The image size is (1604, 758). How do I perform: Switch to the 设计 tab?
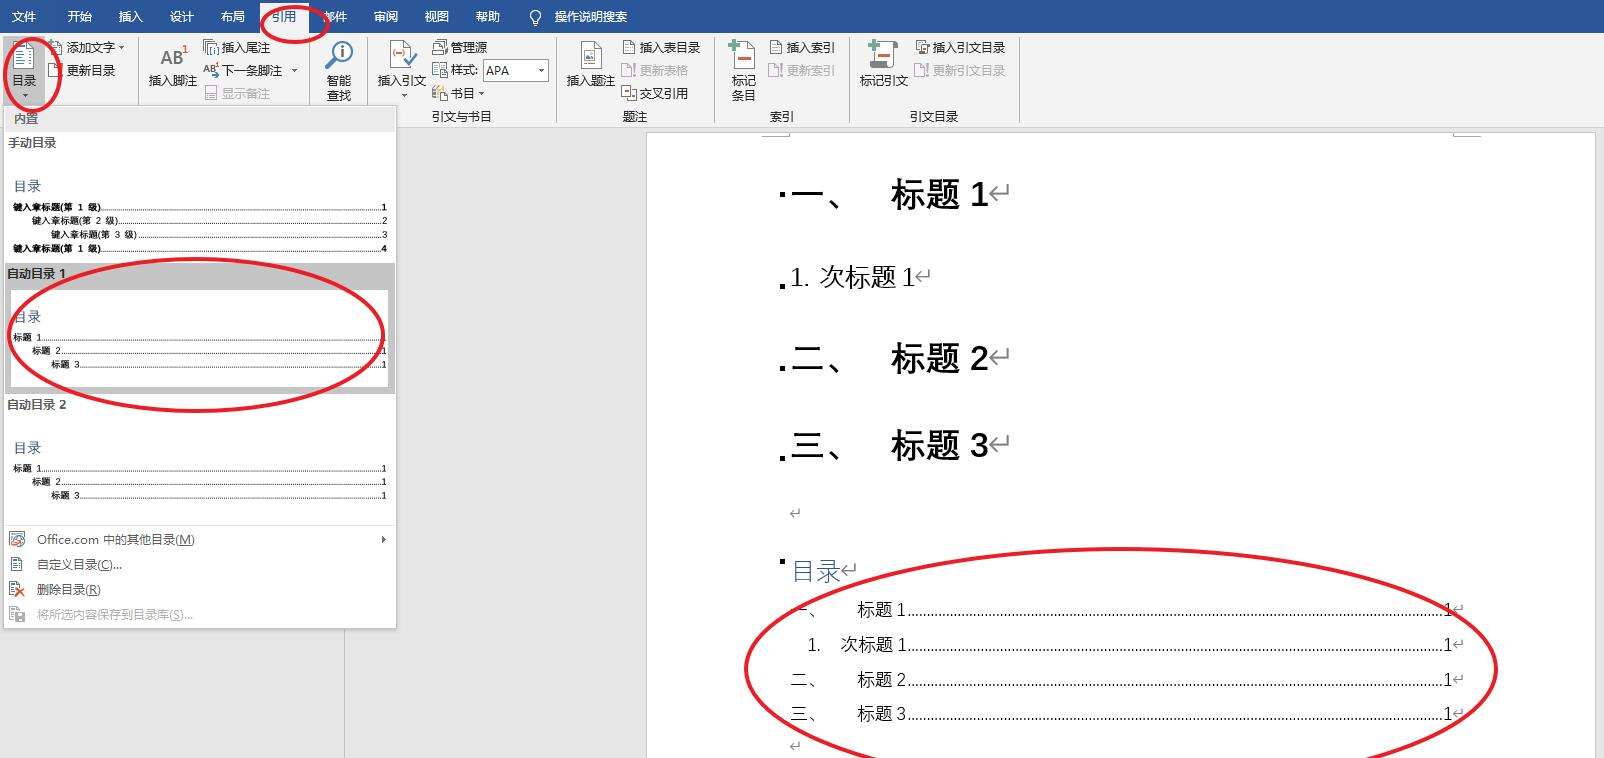[x=182, y=17]
